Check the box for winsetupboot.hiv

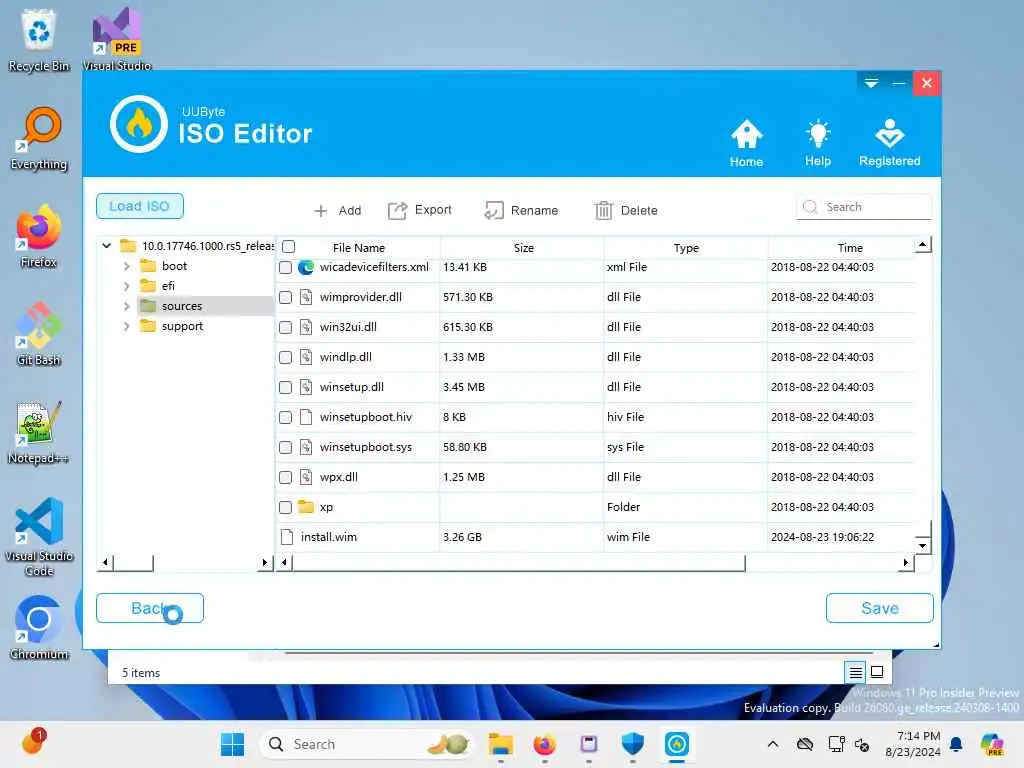pyautogui.click(x=285, y=417)
